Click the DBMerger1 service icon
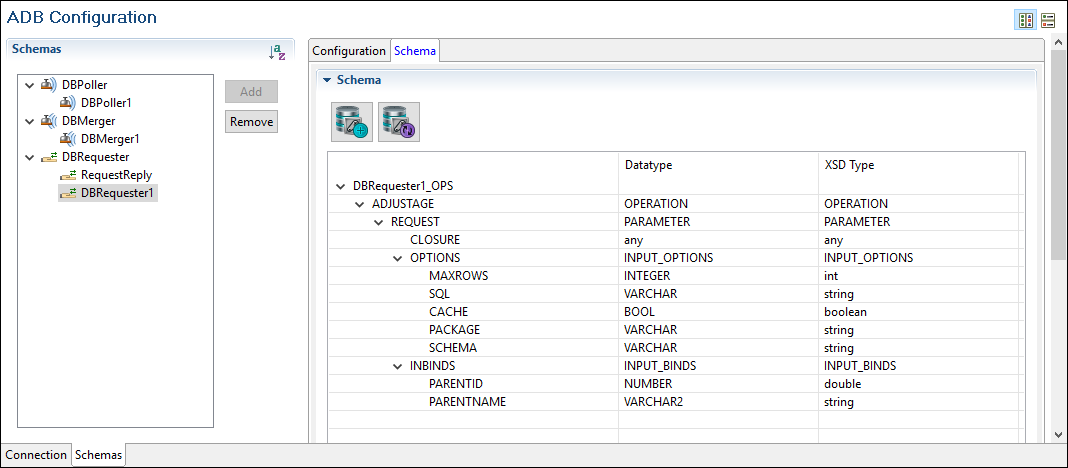The height and width of the screenshot is (468, 1068). click(67, 139)
